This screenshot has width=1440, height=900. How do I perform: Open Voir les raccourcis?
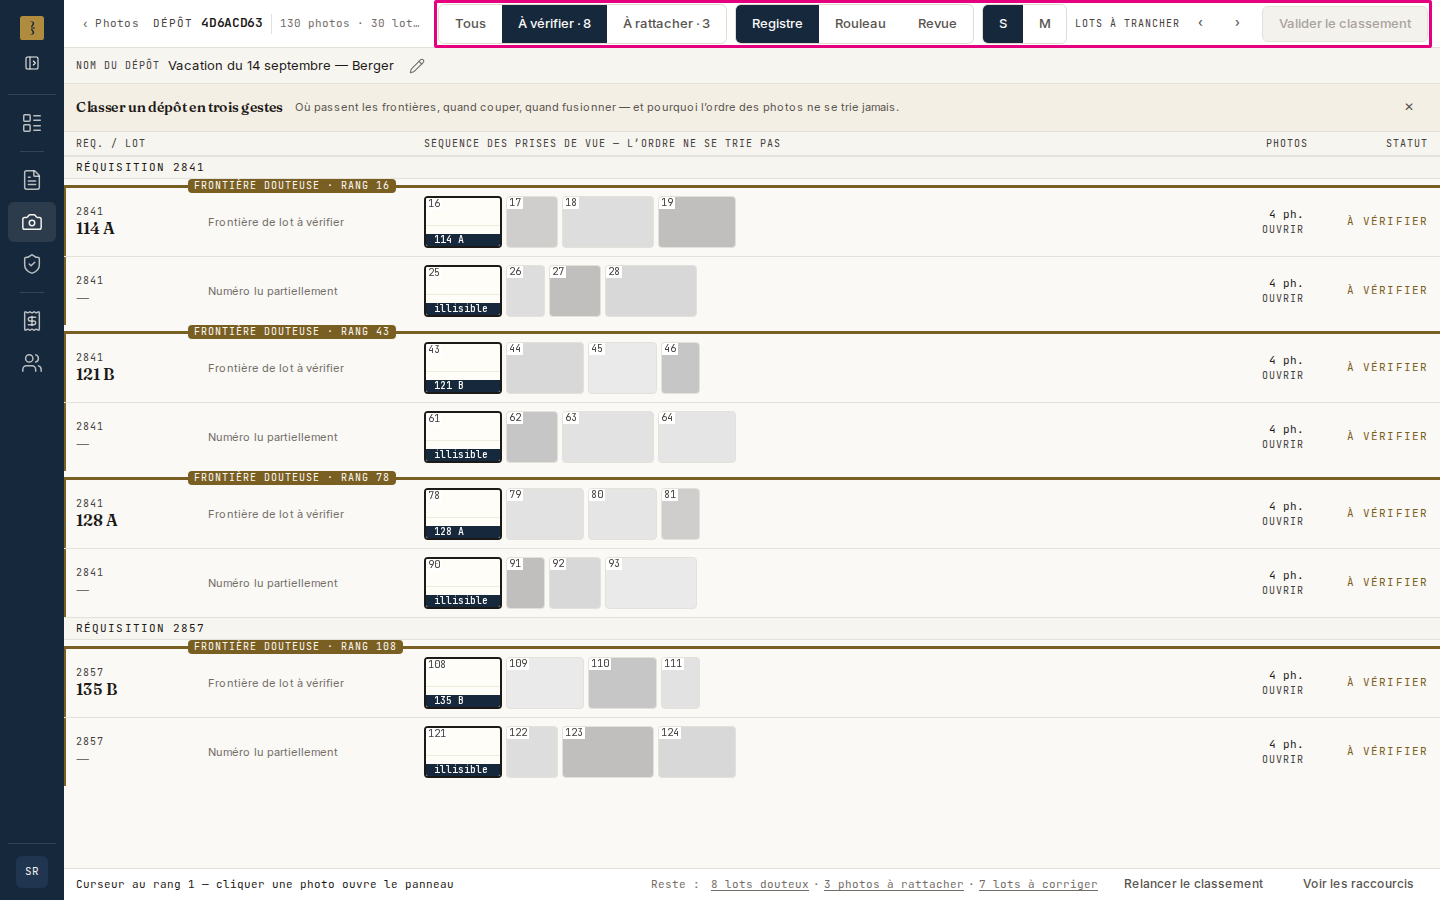1358,884
